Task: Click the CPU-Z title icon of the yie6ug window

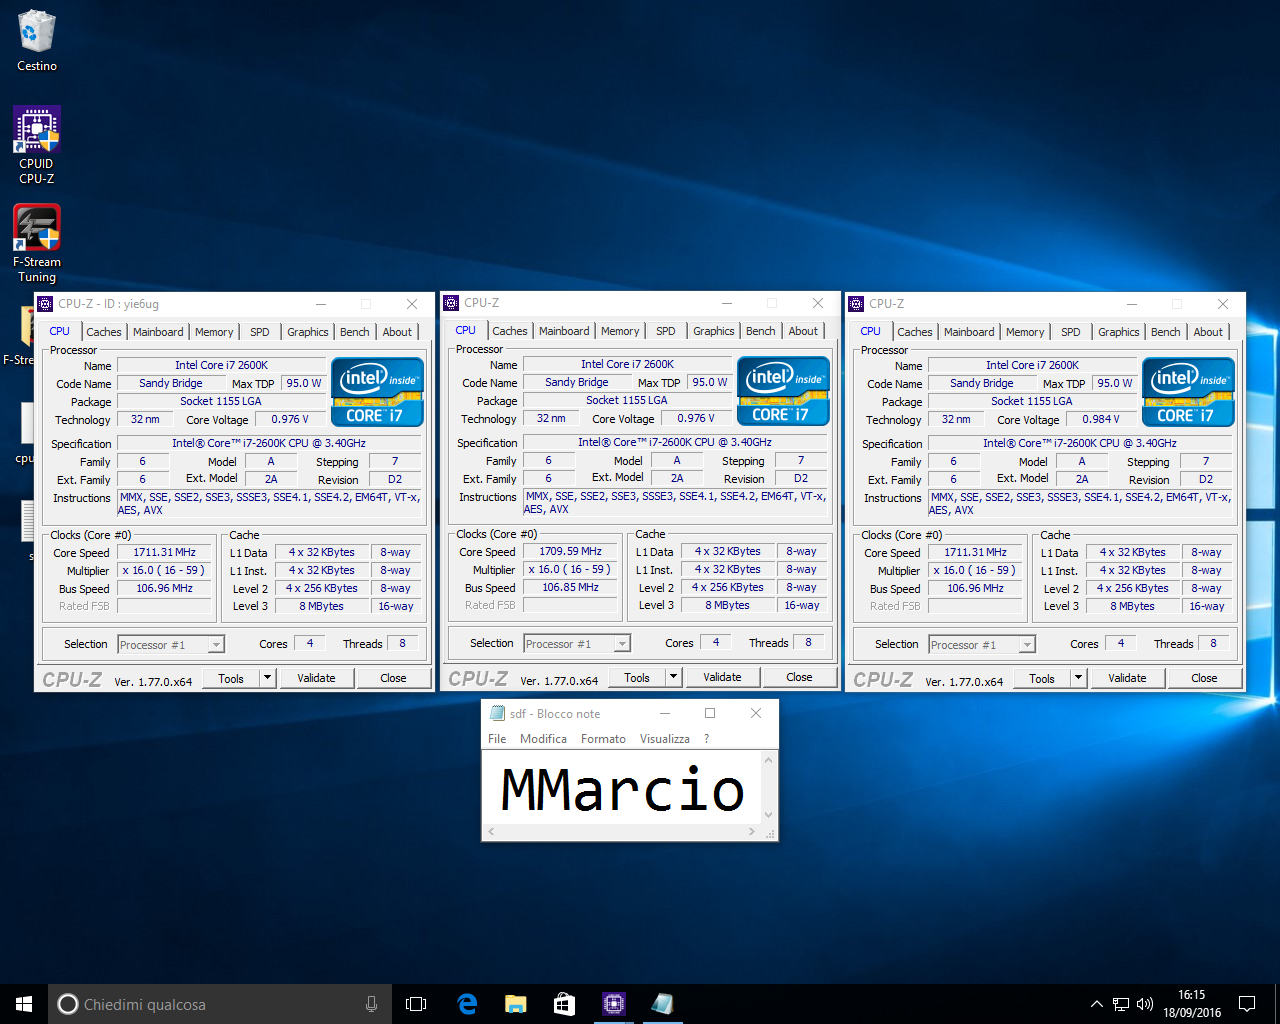Action: coord(45,304)
